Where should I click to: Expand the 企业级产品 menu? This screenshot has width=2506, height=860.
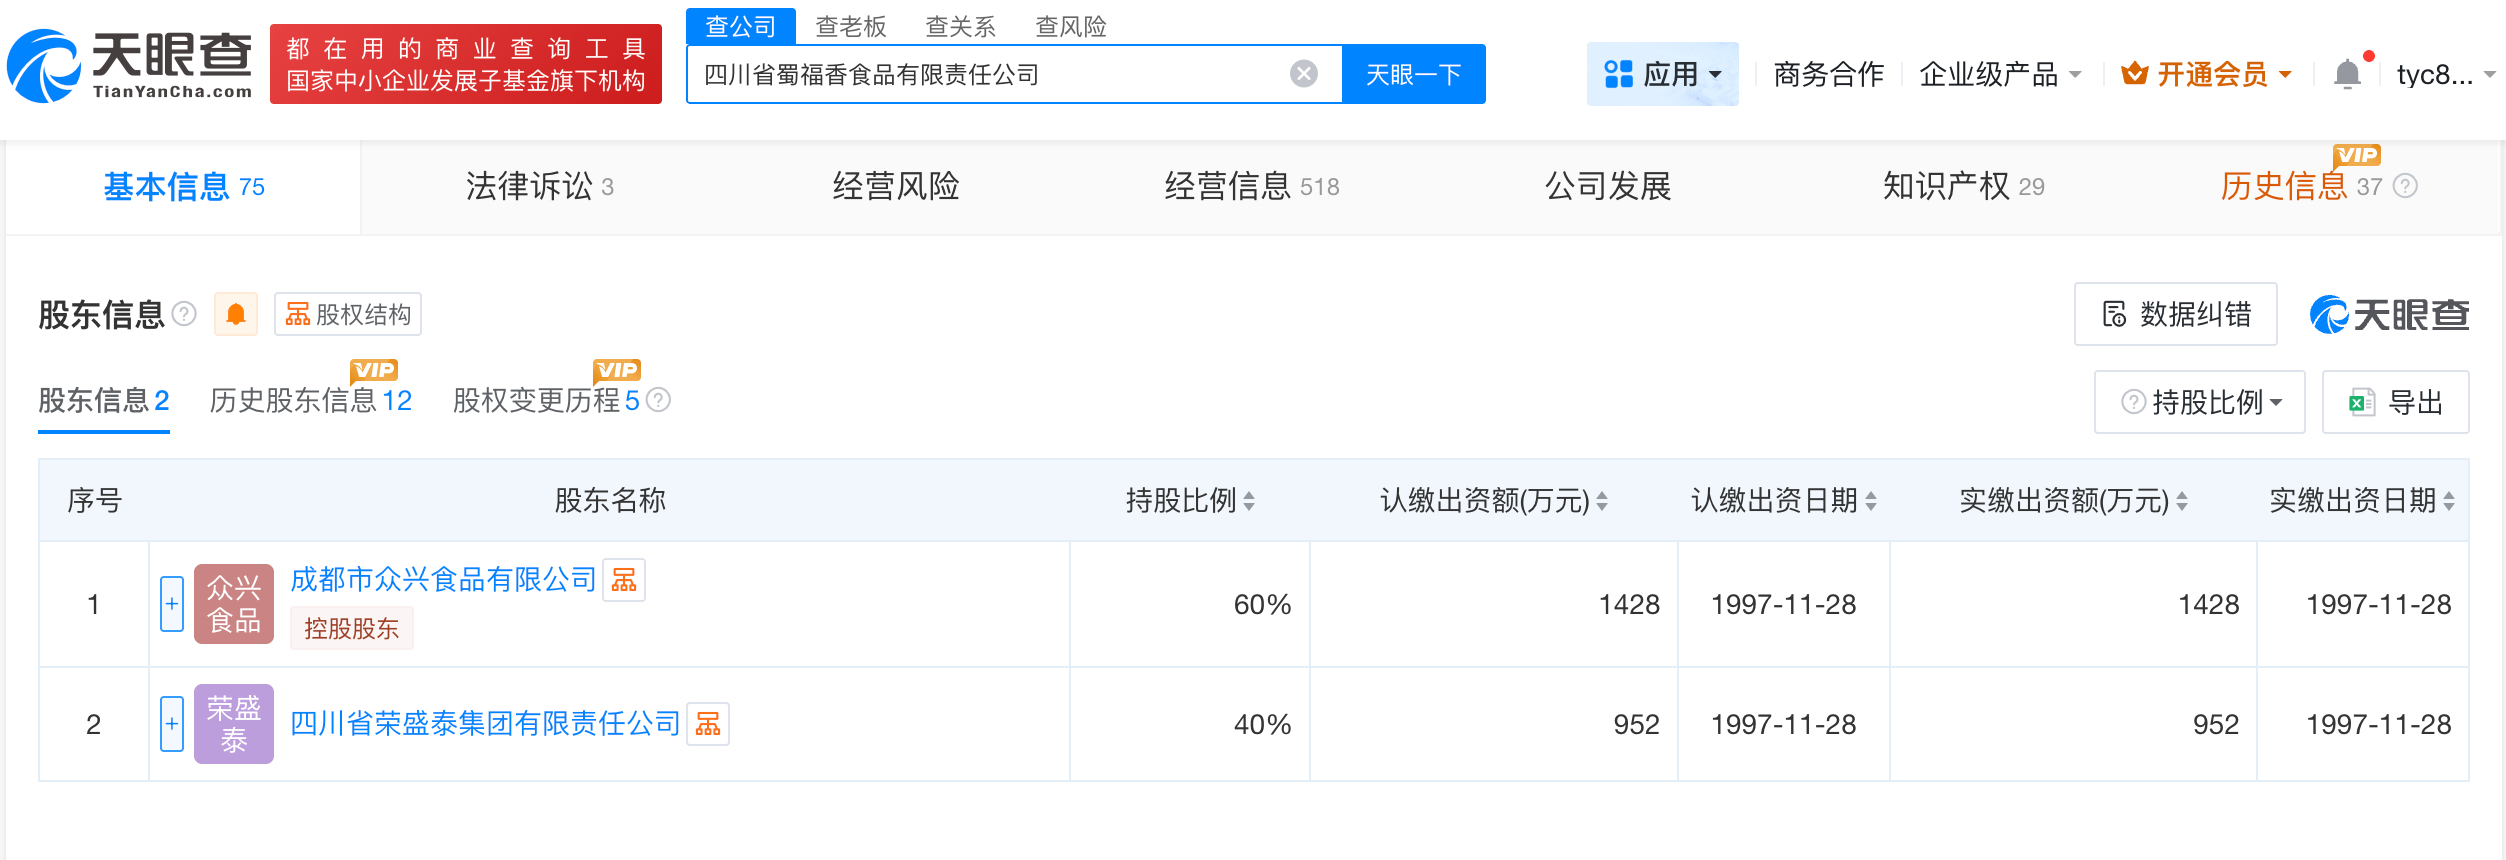point(1999,74)
